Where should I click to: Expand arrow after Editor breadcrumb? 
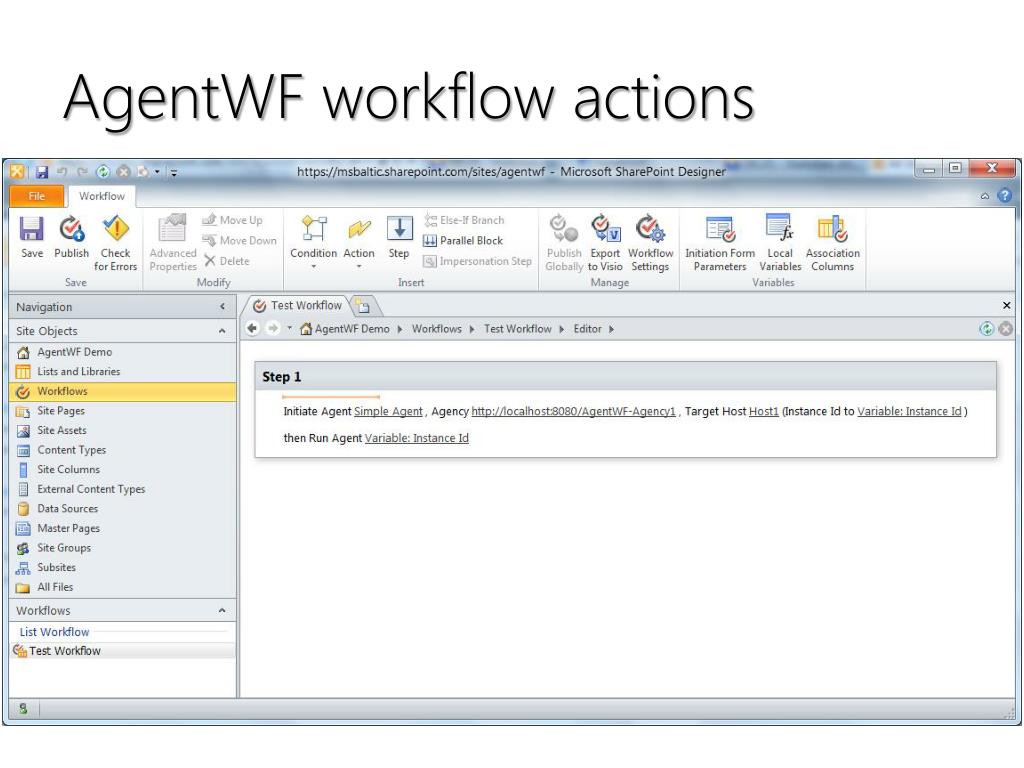(x=611, y=329)
